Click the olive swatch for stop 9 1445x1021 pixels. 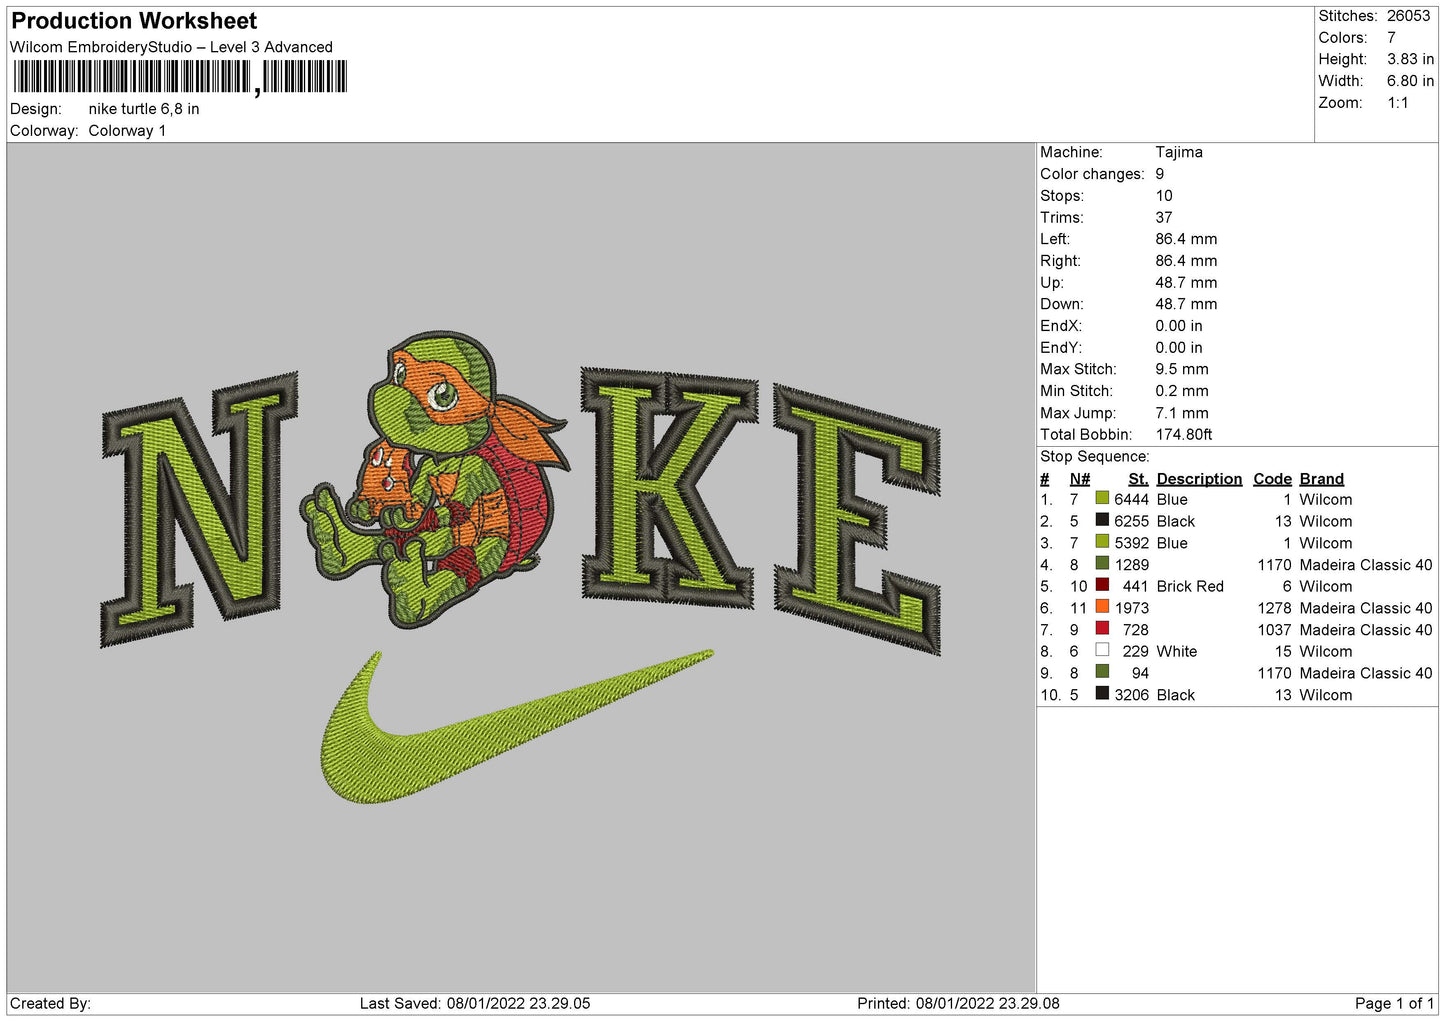tap(1102, 672)
